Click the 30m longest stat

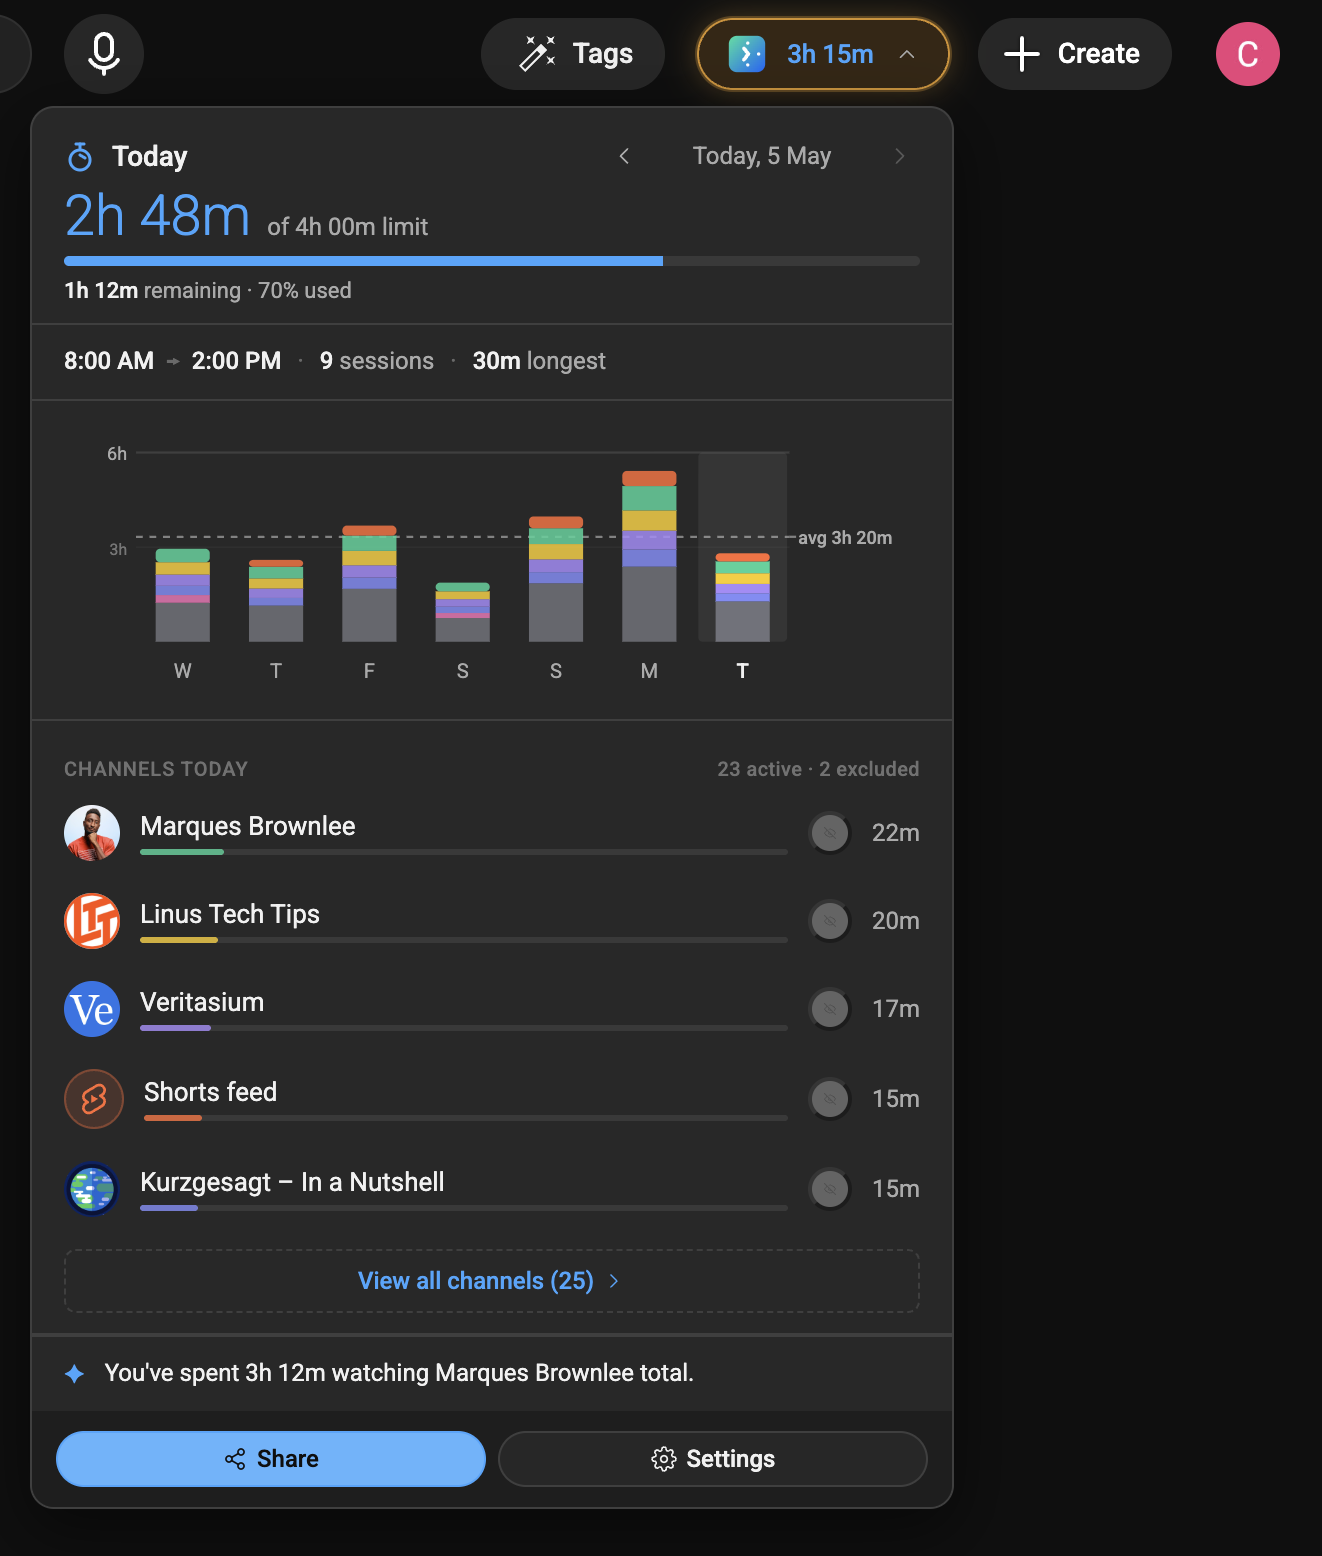(539, 361)
